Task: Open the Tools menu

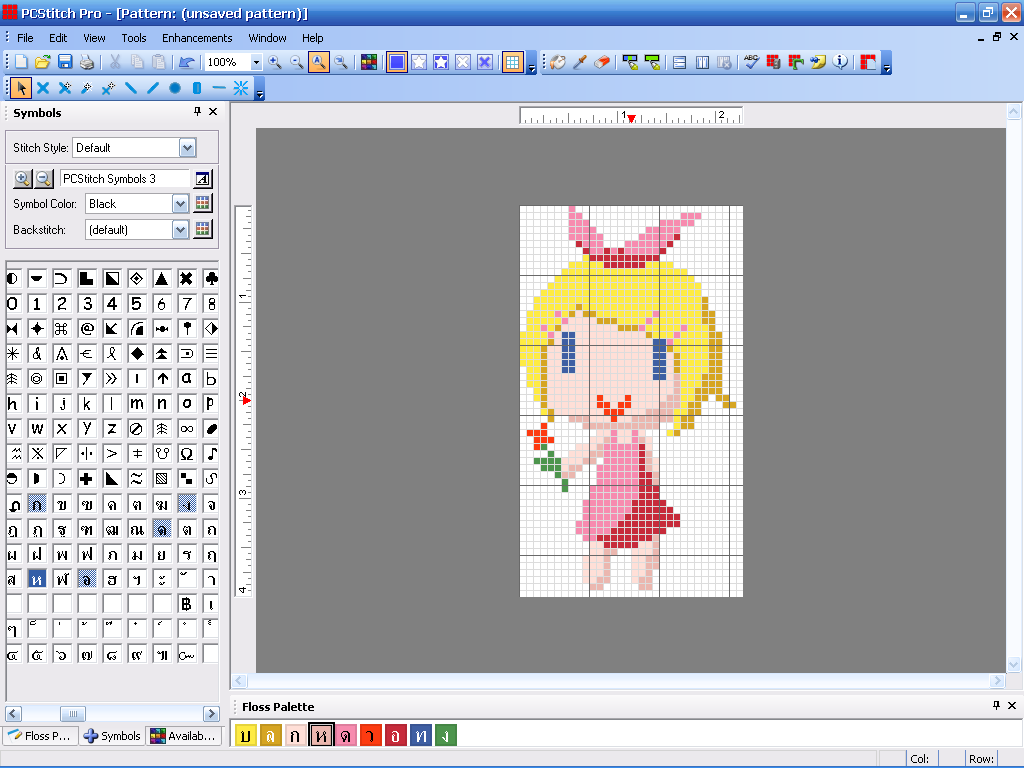Action: click(x=134, y=38)
